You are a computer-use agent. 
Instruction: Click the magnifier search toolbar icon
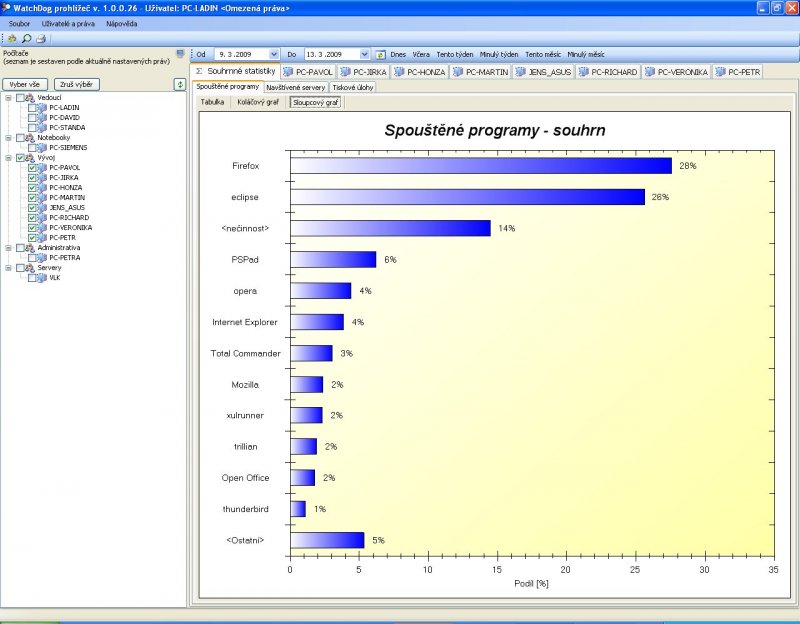27,39
